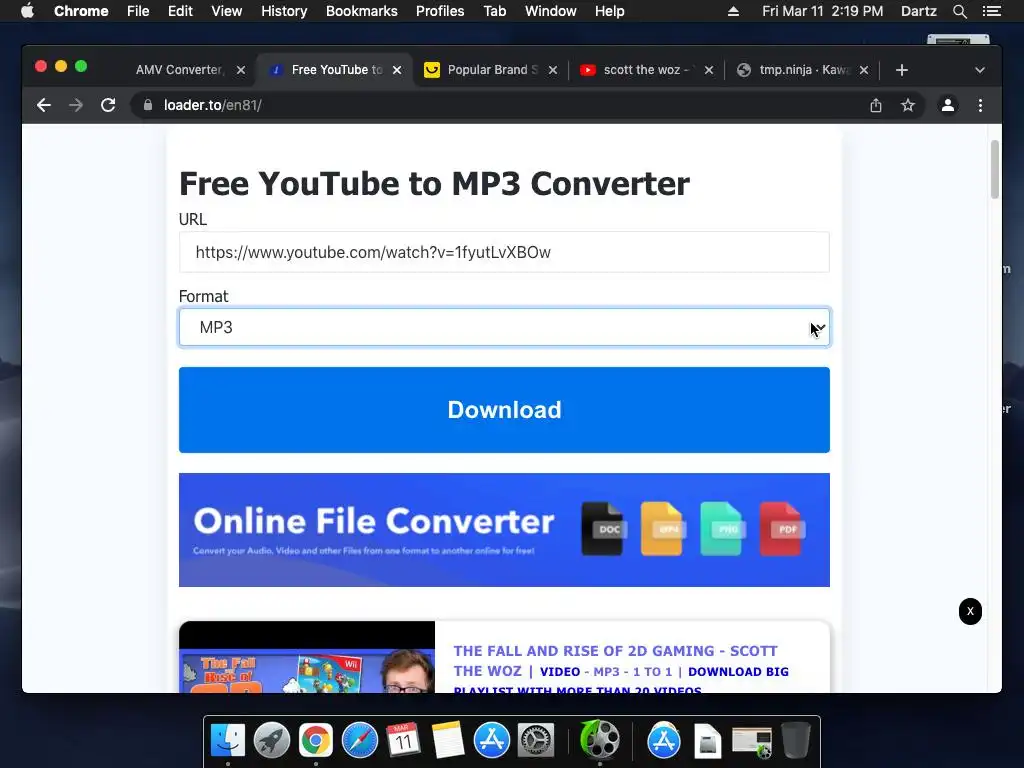Expand the tab search chevron
The image size is (1024, 768).
click(x=980, y=70)
